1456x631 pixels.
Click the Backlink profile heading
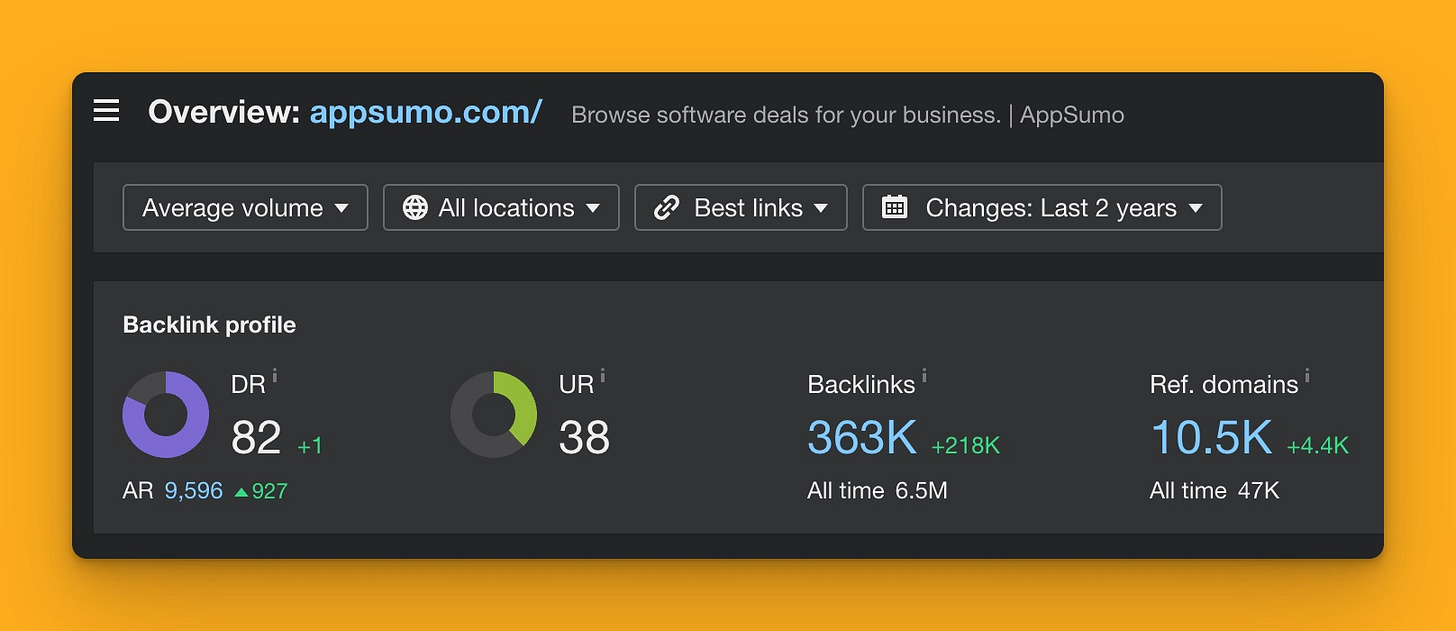pos(209,325)
